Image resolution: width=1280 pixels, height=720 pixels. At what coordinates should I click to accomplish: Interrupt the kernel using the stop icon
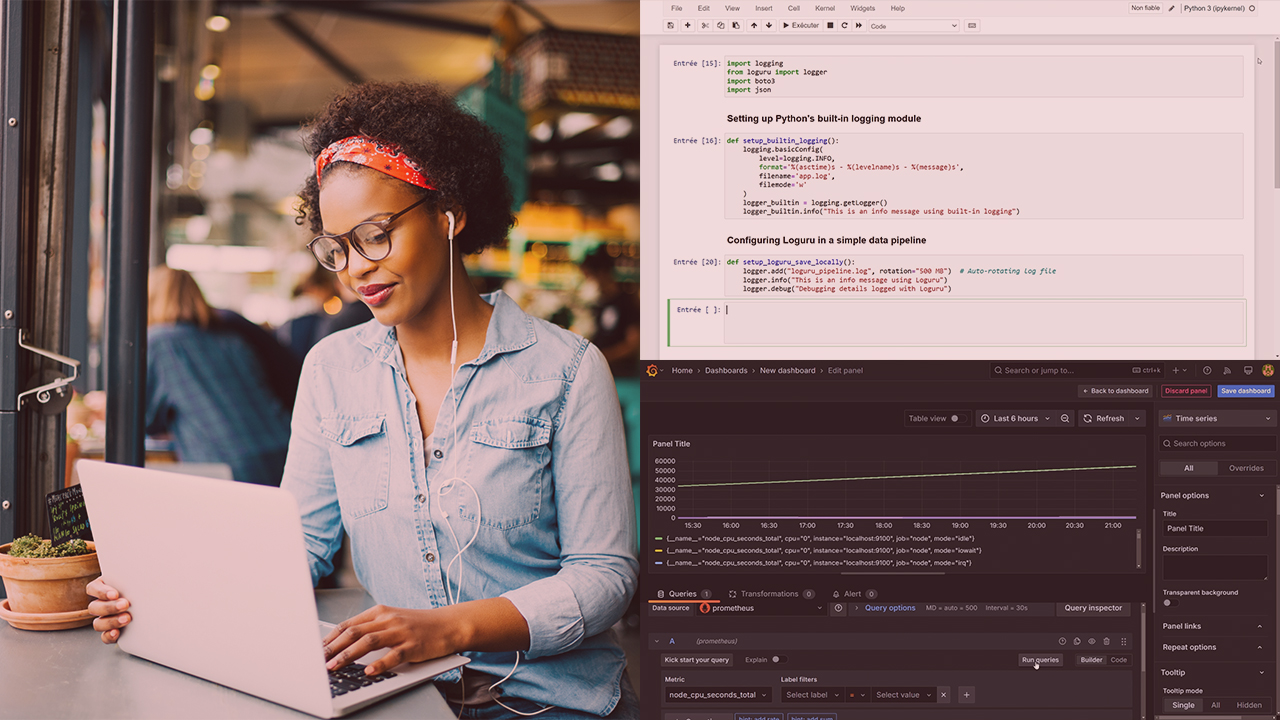(x=830, y=25)
